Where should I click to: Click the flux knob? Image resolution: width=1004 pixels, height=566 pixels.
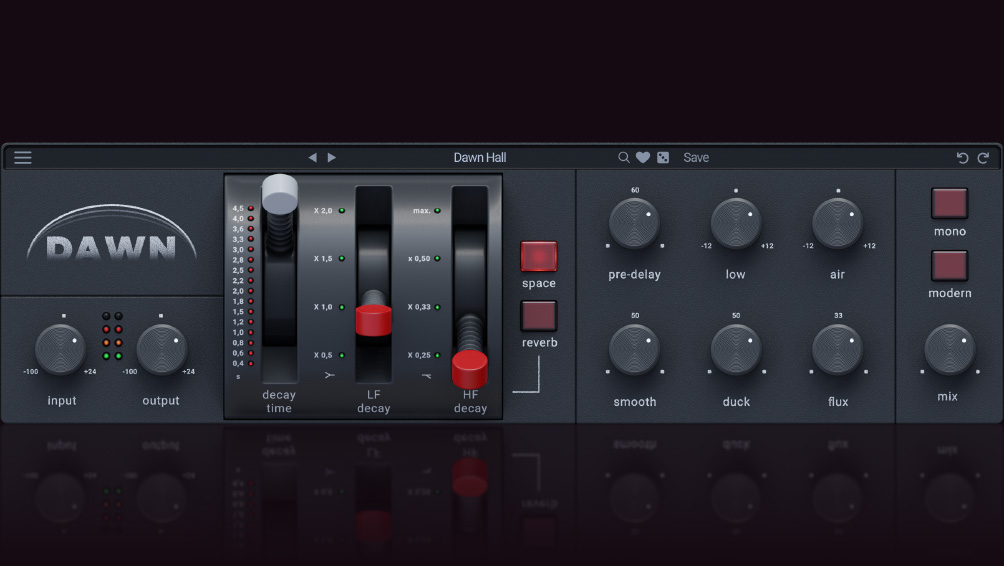(838, 350)
